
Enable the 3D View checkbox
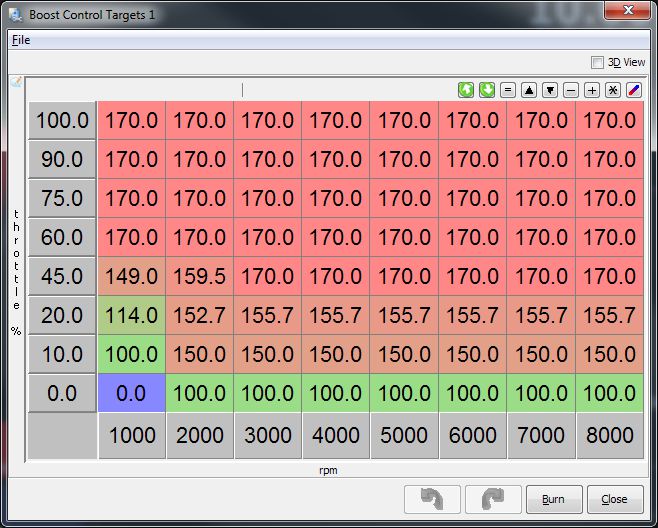(598, 62)
